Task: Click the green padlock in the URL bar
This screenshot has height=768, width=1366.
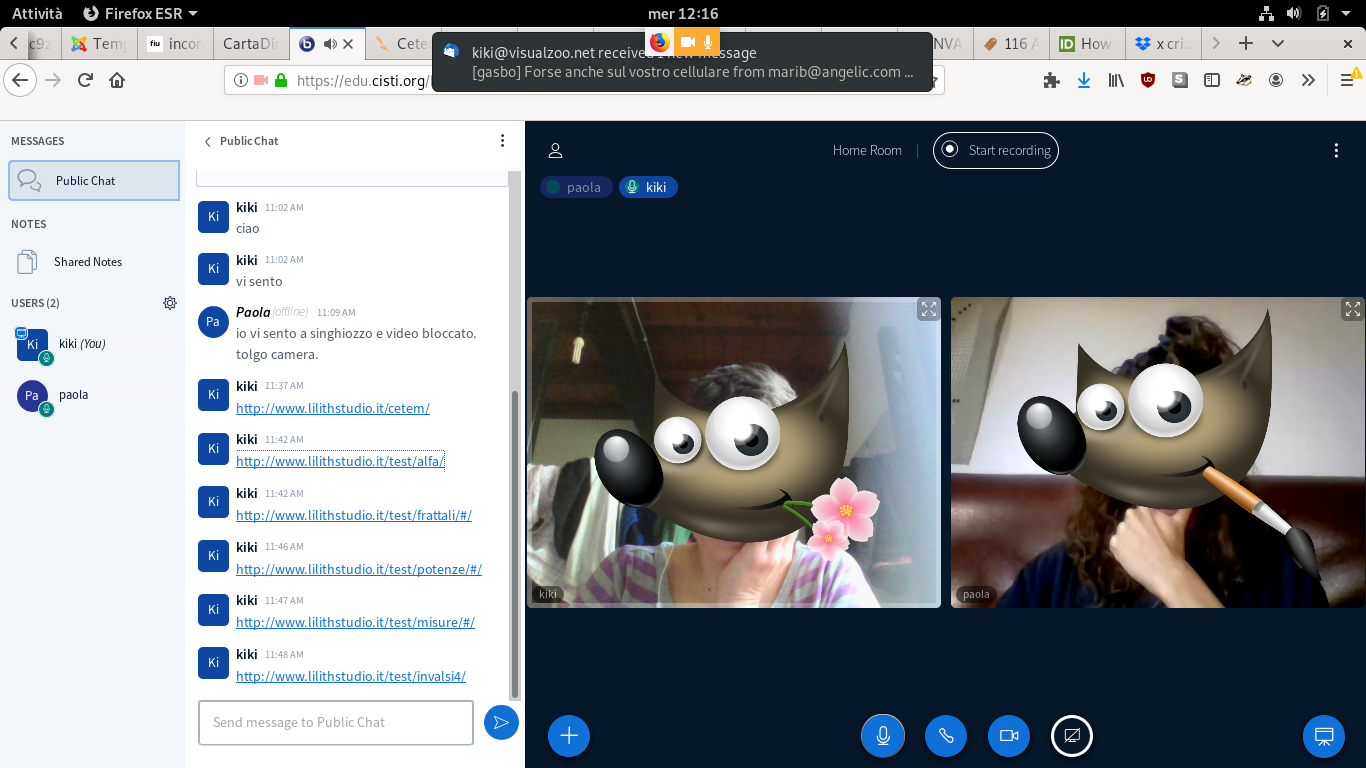Action: point(281,81)
